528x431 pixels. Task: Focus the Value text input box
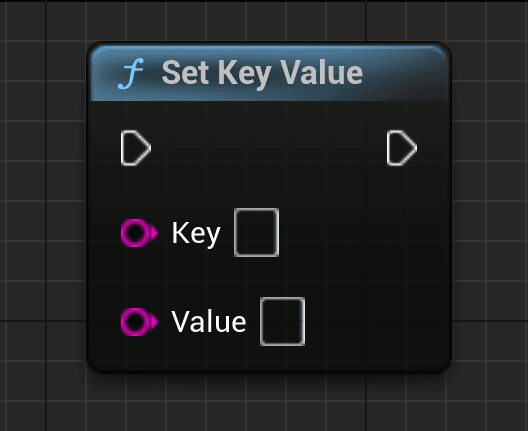coord(283,322)
